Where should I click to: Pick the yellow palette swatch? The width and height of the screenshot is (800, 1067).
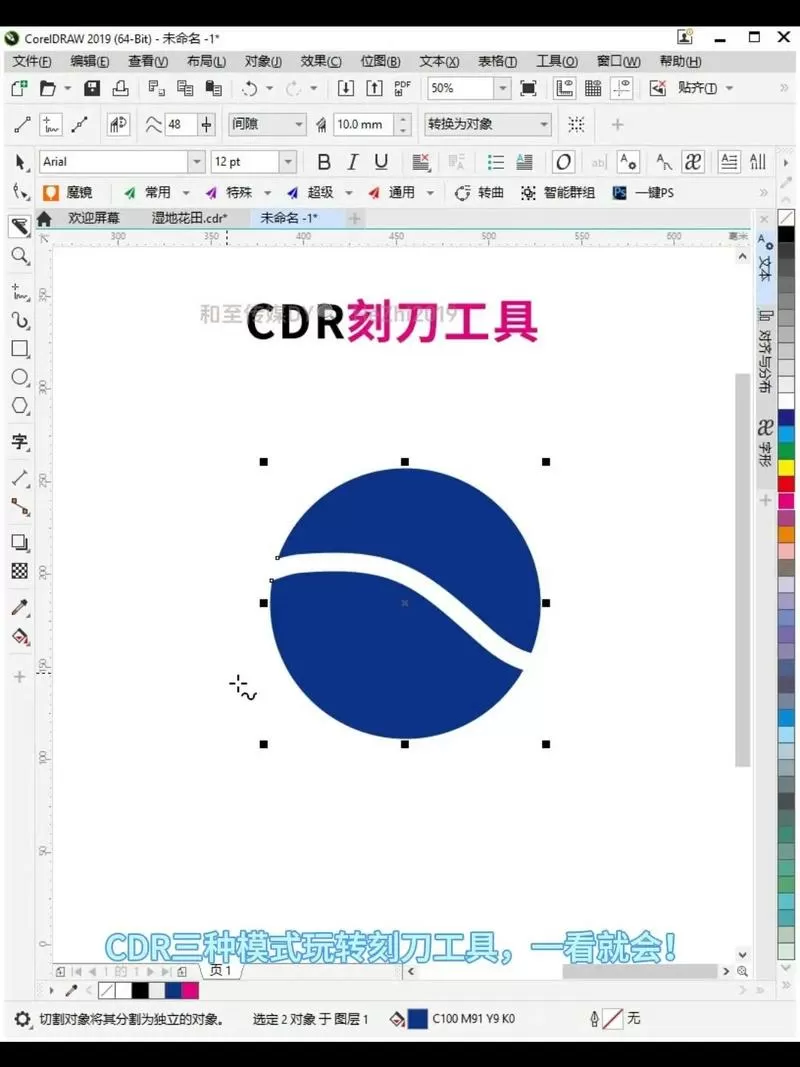click(x=786, y=467)
